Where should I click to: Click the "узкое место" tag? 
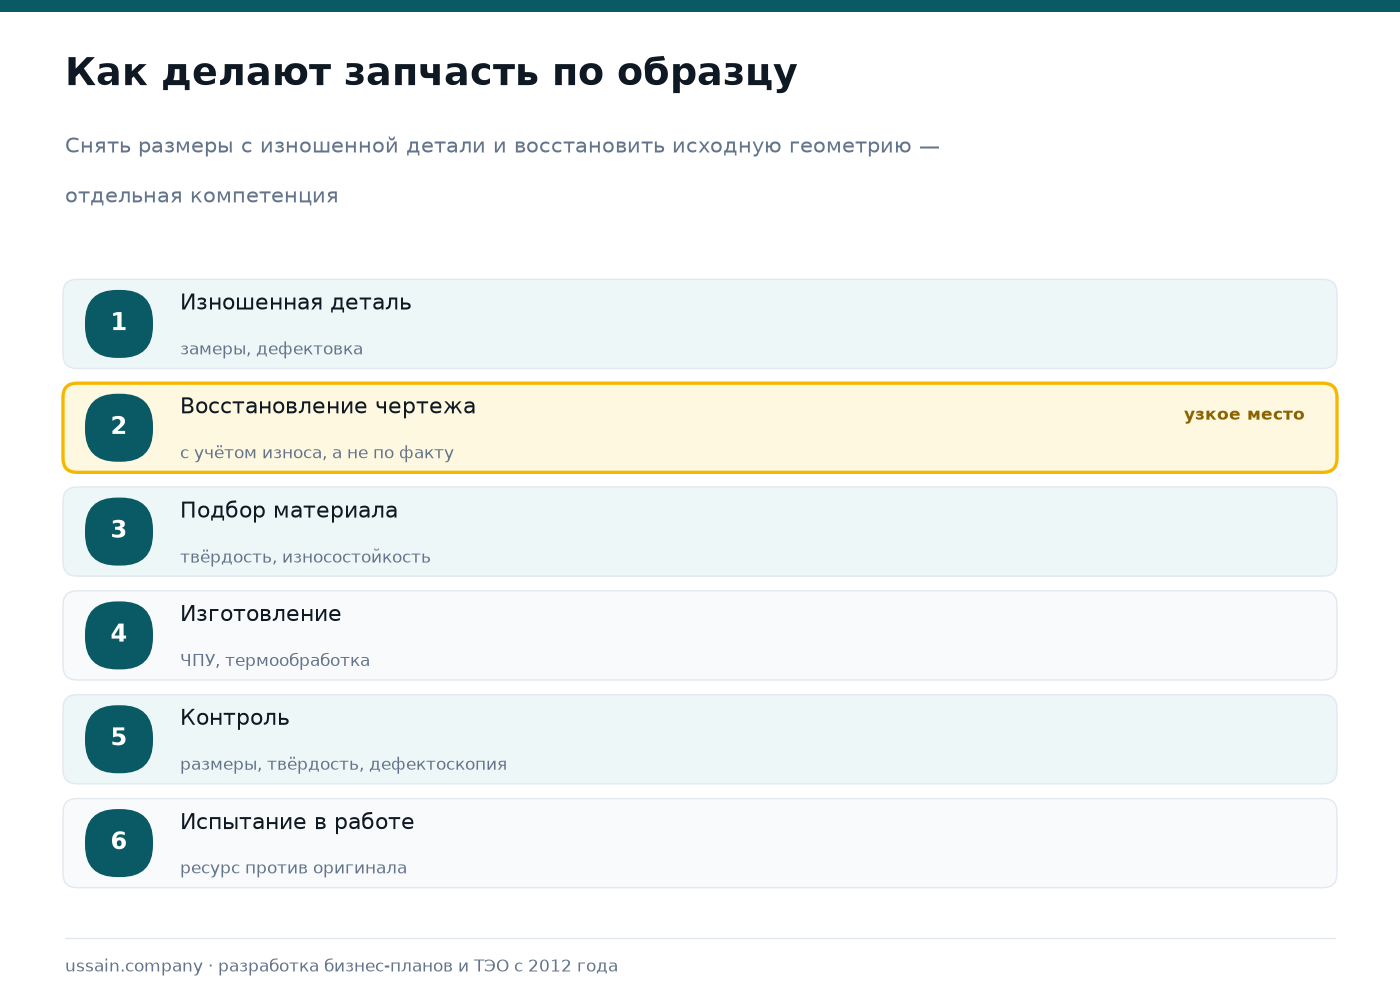[x=1244, y=414]
